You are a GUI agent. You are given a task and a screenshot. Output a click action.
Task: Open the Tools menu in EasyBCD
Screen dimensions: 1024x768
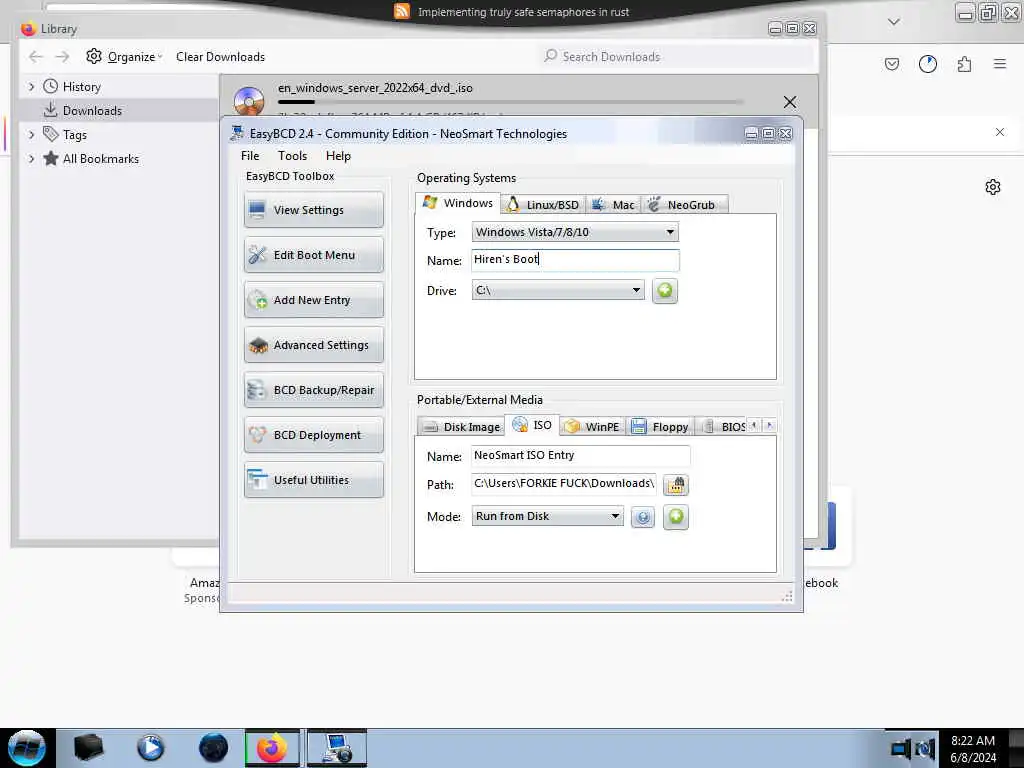292,155
